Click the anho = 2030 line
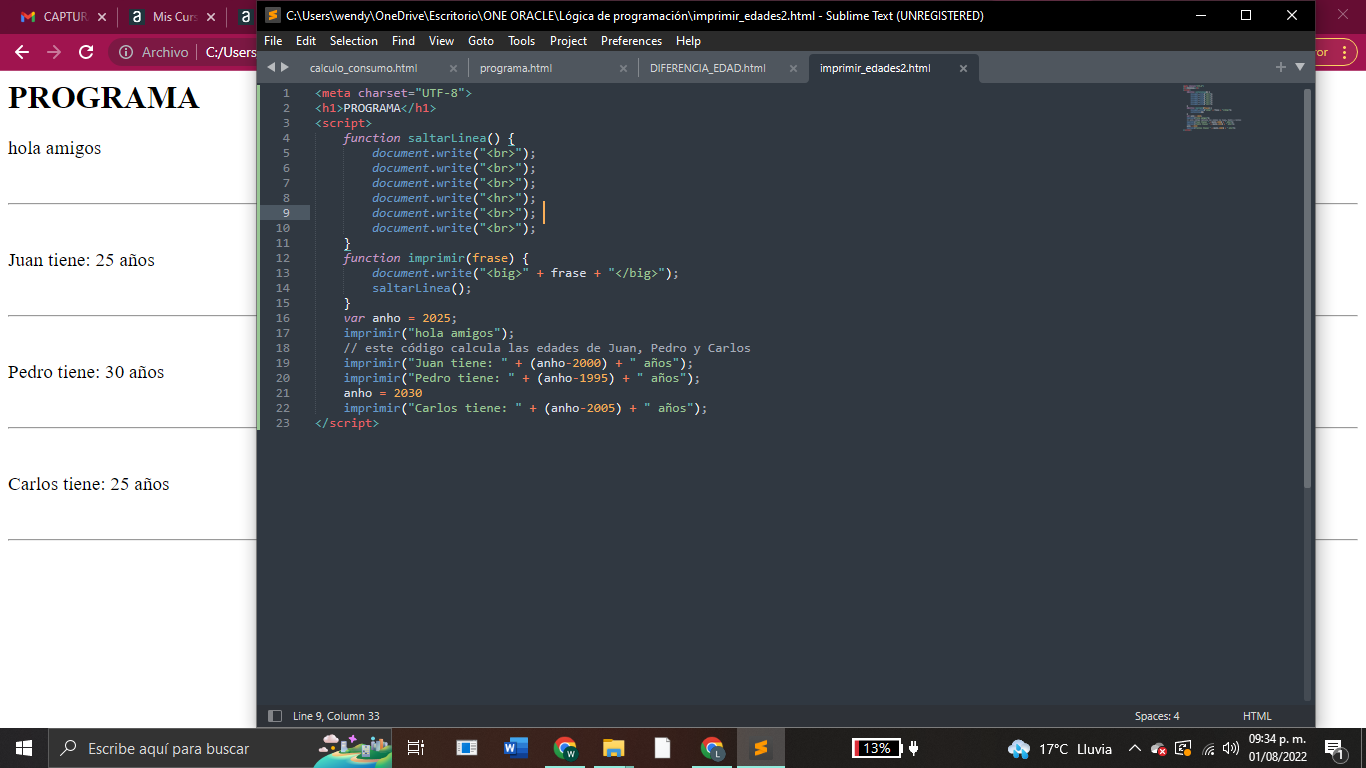This screenshot has height=768, width=1366. (x=383, y=393)
